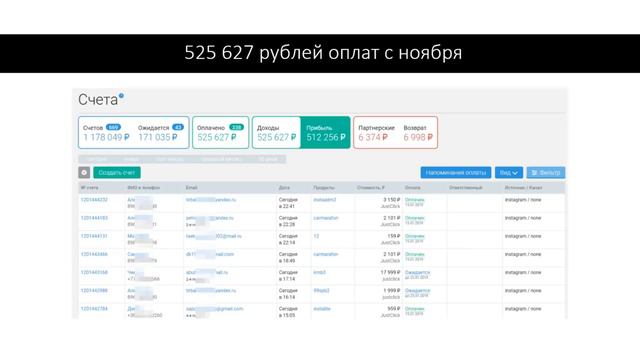Click the Ожидается status in the 16:14 row

point(418,291)
